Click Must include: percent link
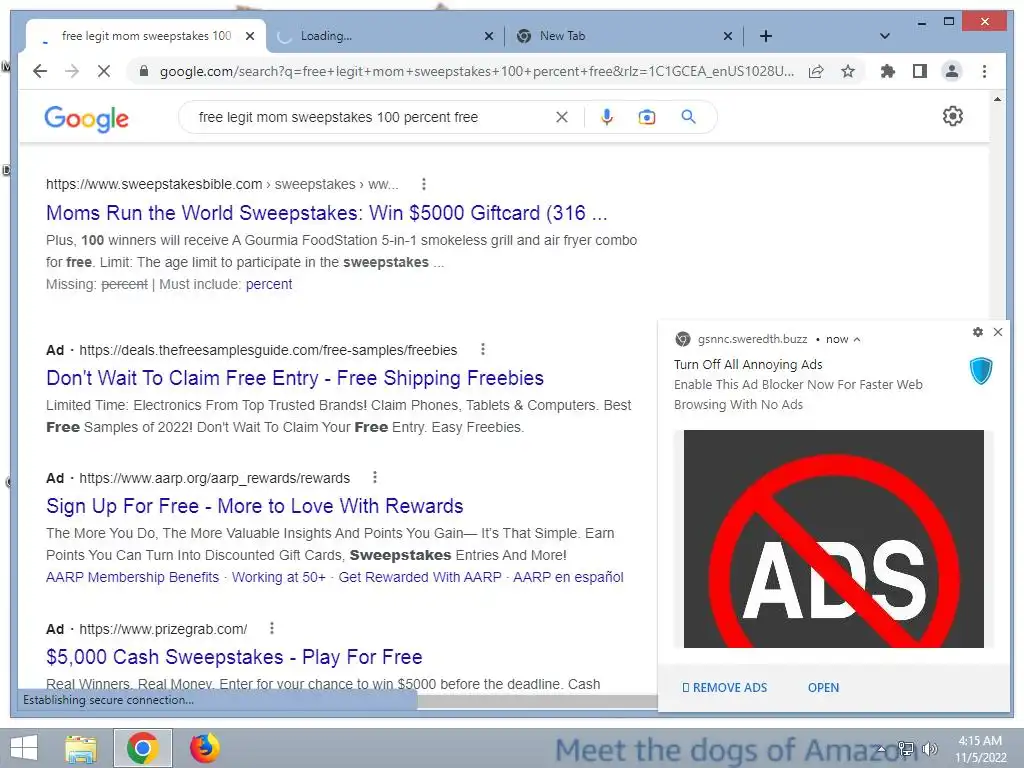1024x768 pixels. coord(268,285)
